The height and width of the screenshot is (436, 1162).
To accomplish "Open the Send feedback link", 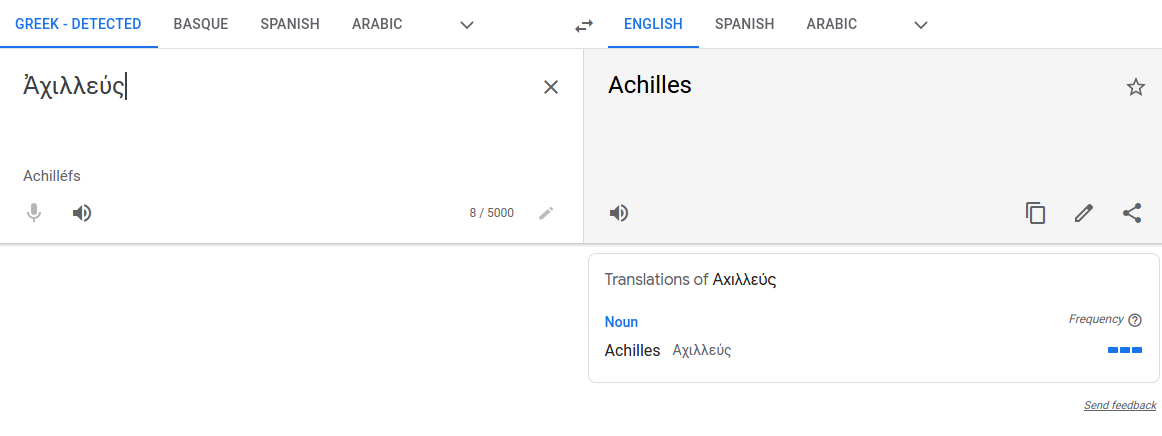I will click(x=1120, y=405).
